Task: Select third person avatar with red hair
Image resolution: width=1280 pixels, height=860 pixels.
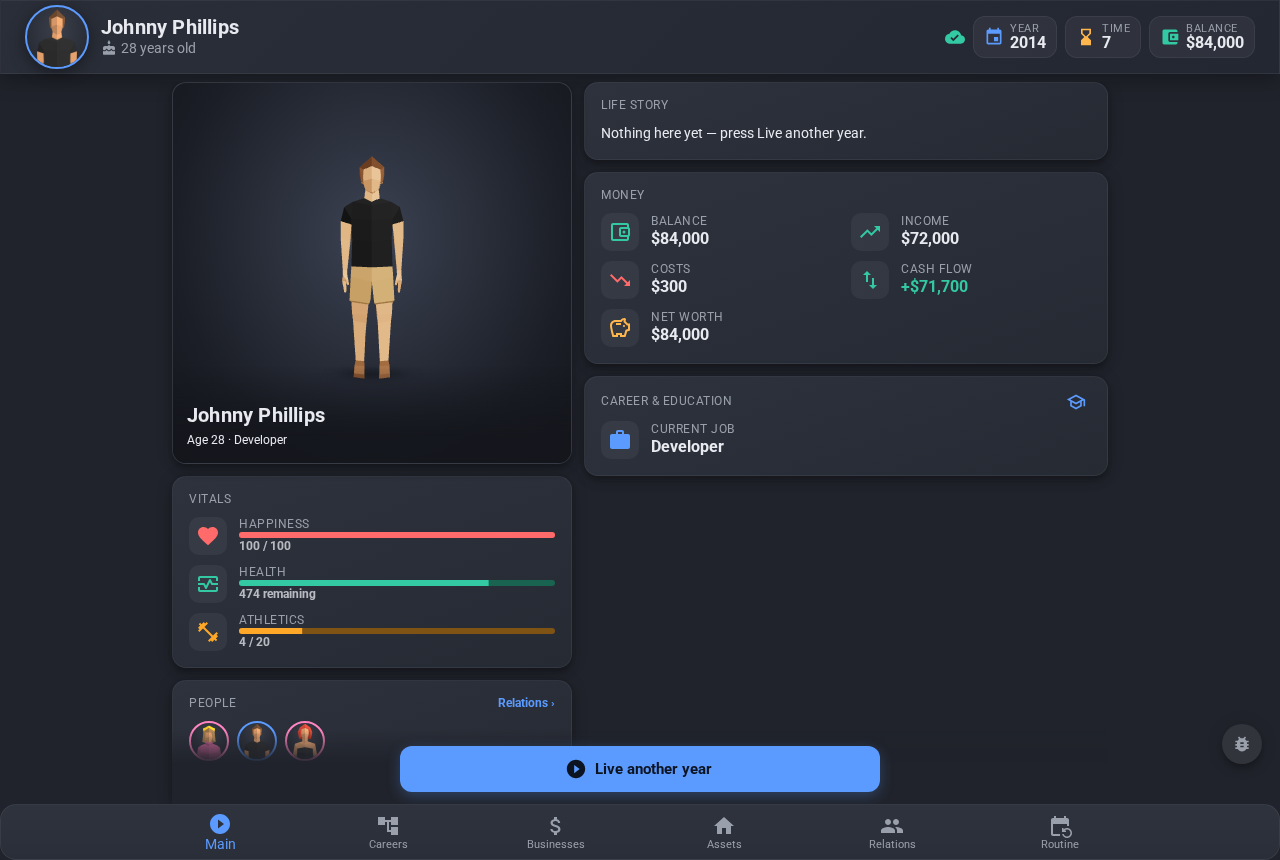Action: click(x=305, y=741)
